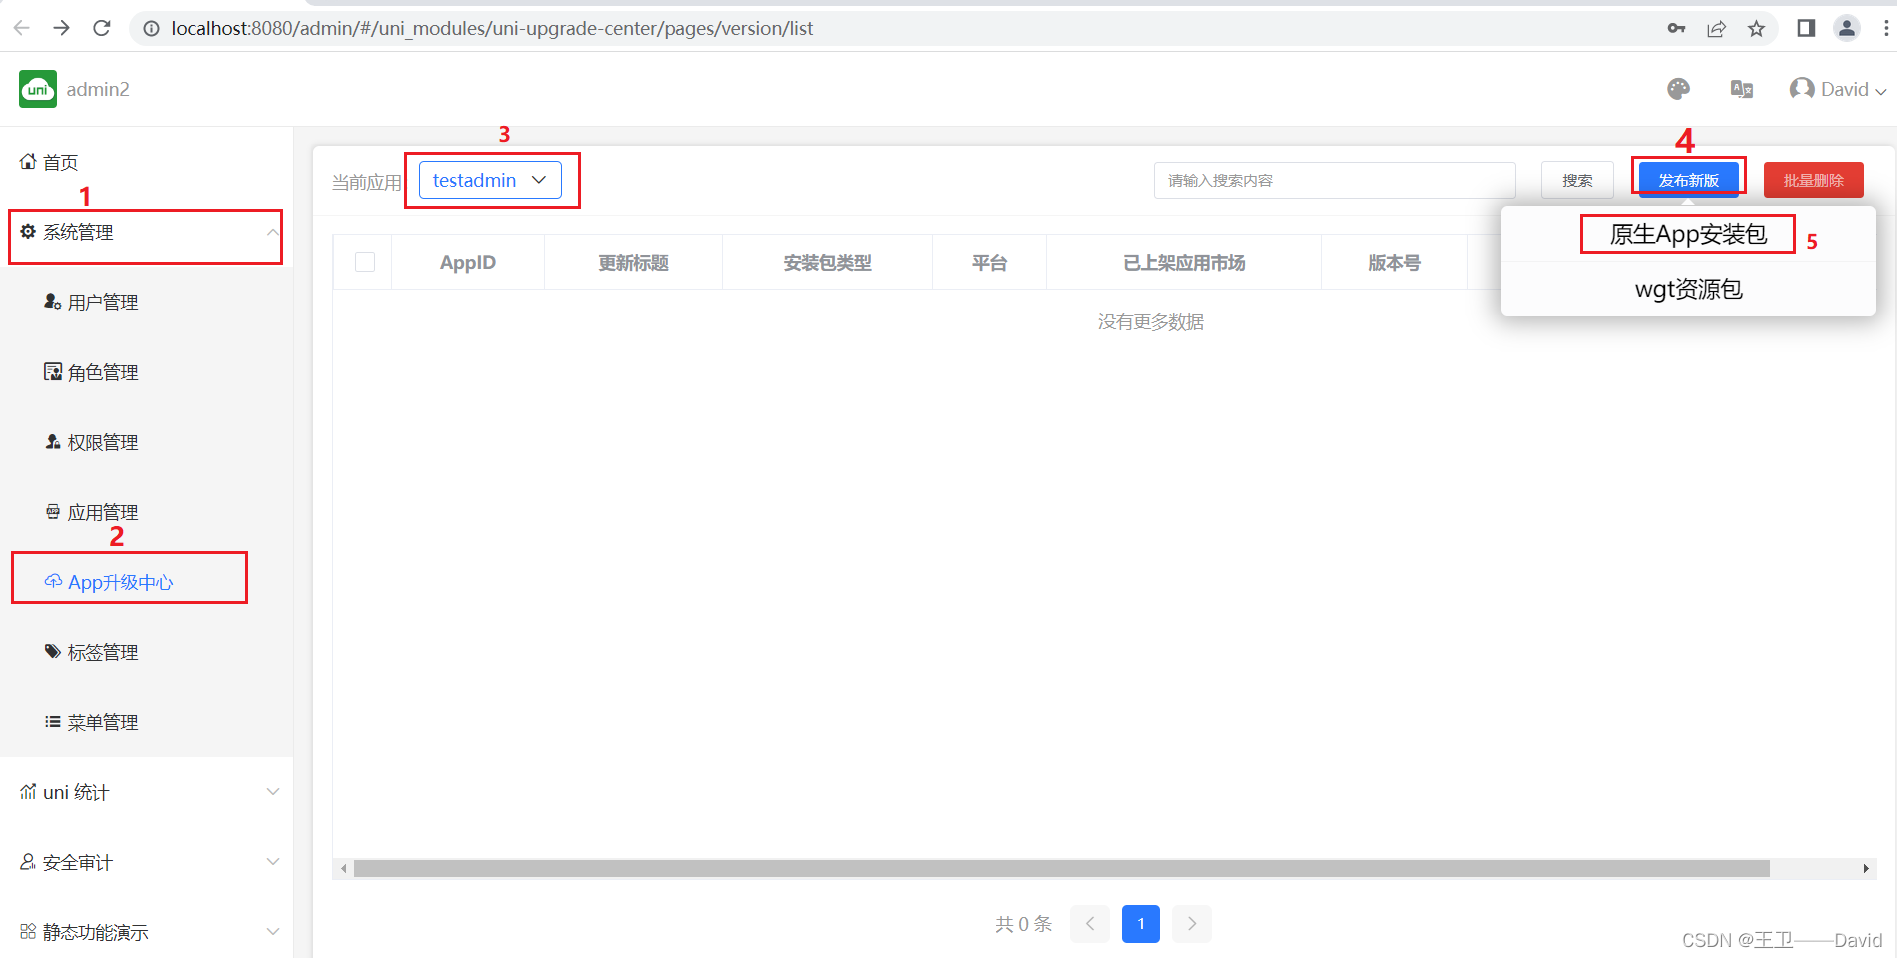Image resolution: width=1897 pixels, height=958 pixels.
Task: Open 菜单管理 in the sidebar
Action: coord(146,722)
